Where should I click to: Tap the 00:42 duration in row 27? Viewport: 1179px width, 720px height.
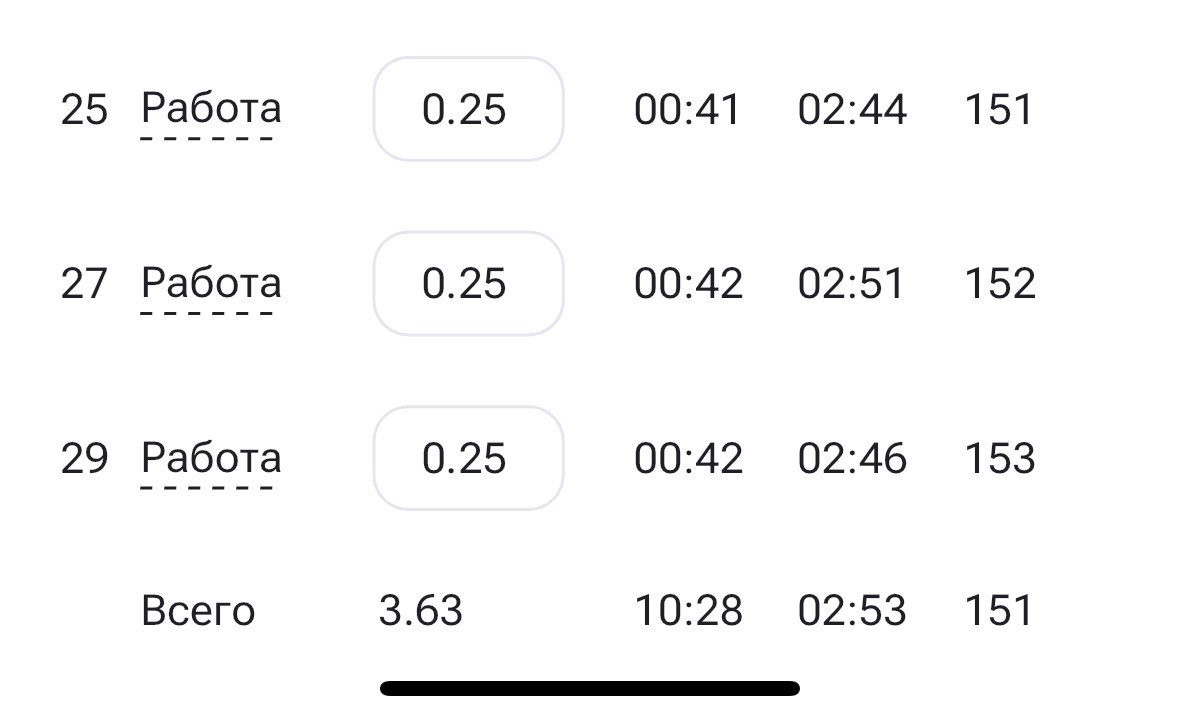pyautogui.click(x=688, y=284)
